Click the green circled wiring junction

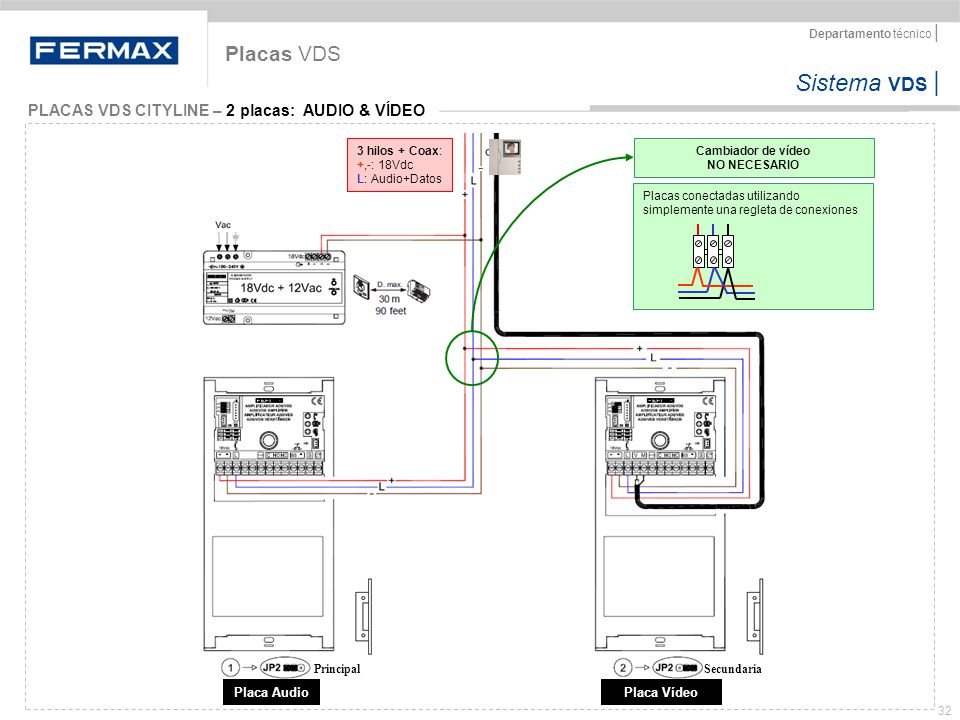(472, 358)
